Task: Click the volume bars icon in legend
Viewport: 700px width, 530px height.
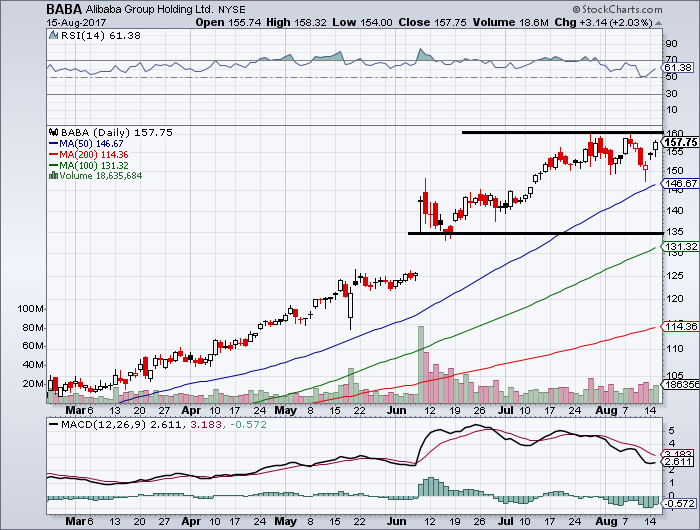Action: [x=53, y=175]
